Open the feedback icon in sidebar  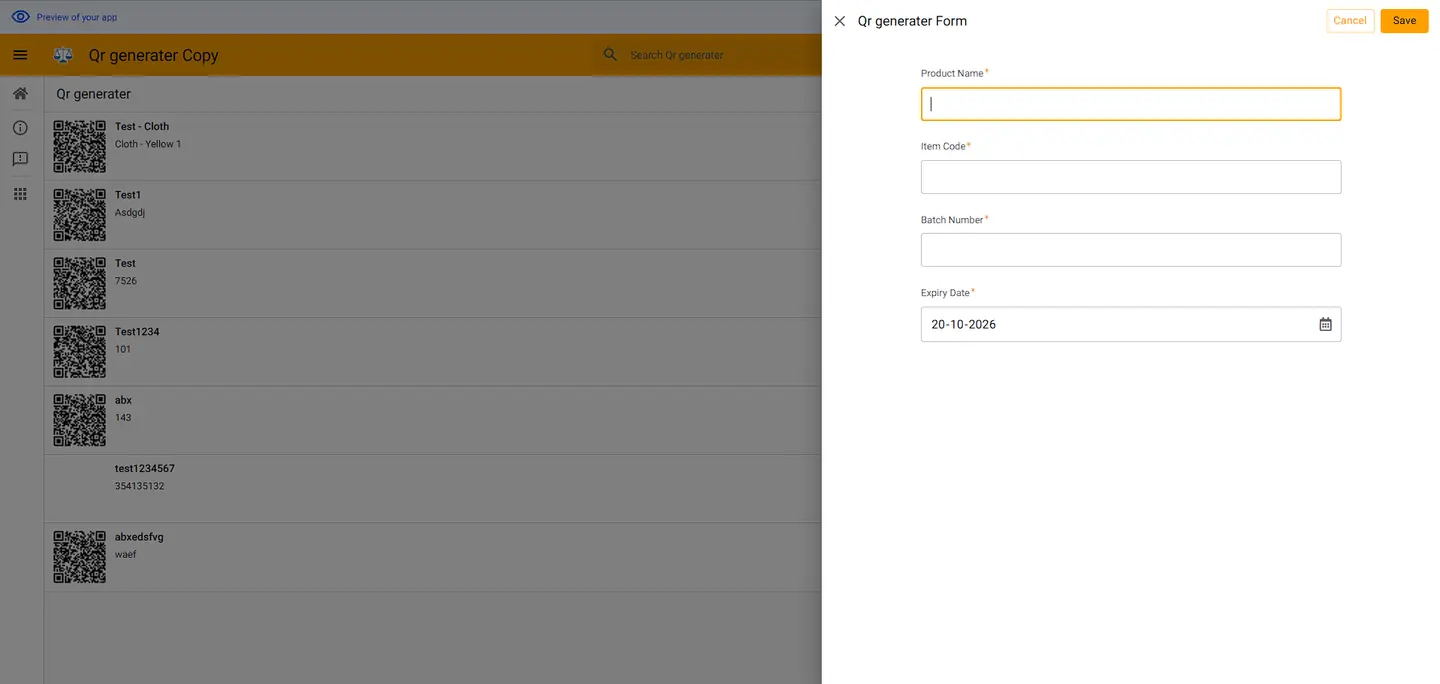tap(20, 159)
